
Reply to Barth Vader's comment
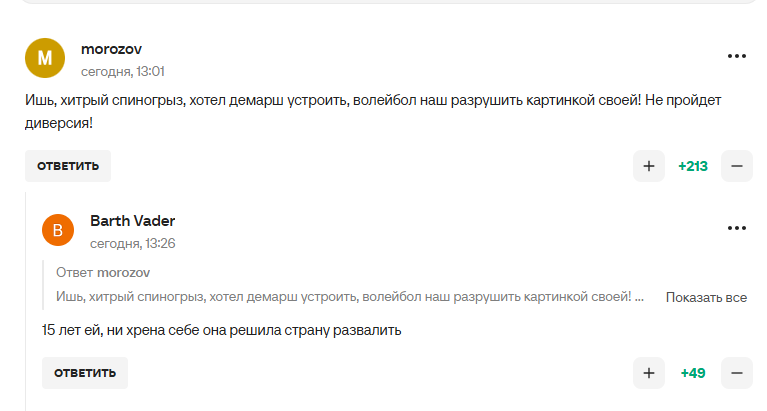[85, 373]
